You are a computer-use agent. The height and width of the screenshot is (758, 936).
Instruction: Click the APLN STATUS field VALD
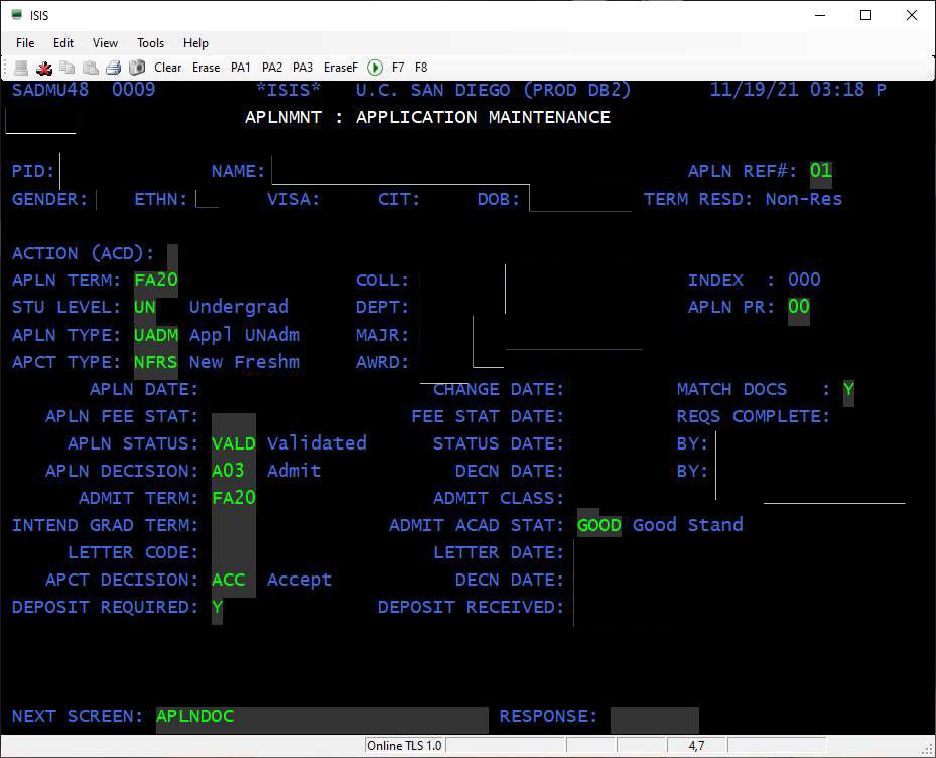tap(234, 445)
